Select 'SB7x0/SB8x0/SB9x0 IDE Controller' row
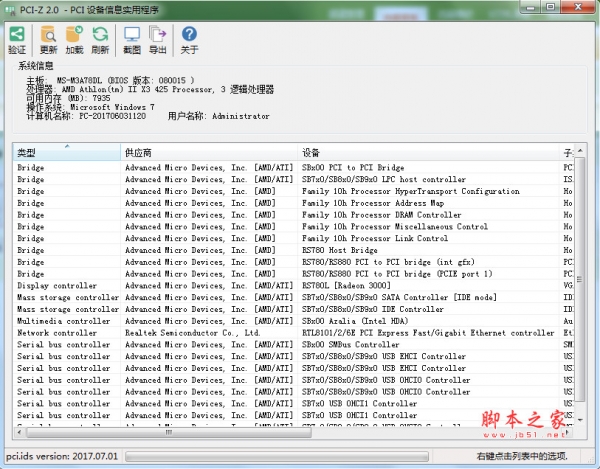This screenshot has width=600, height=469. click(294, 309)
